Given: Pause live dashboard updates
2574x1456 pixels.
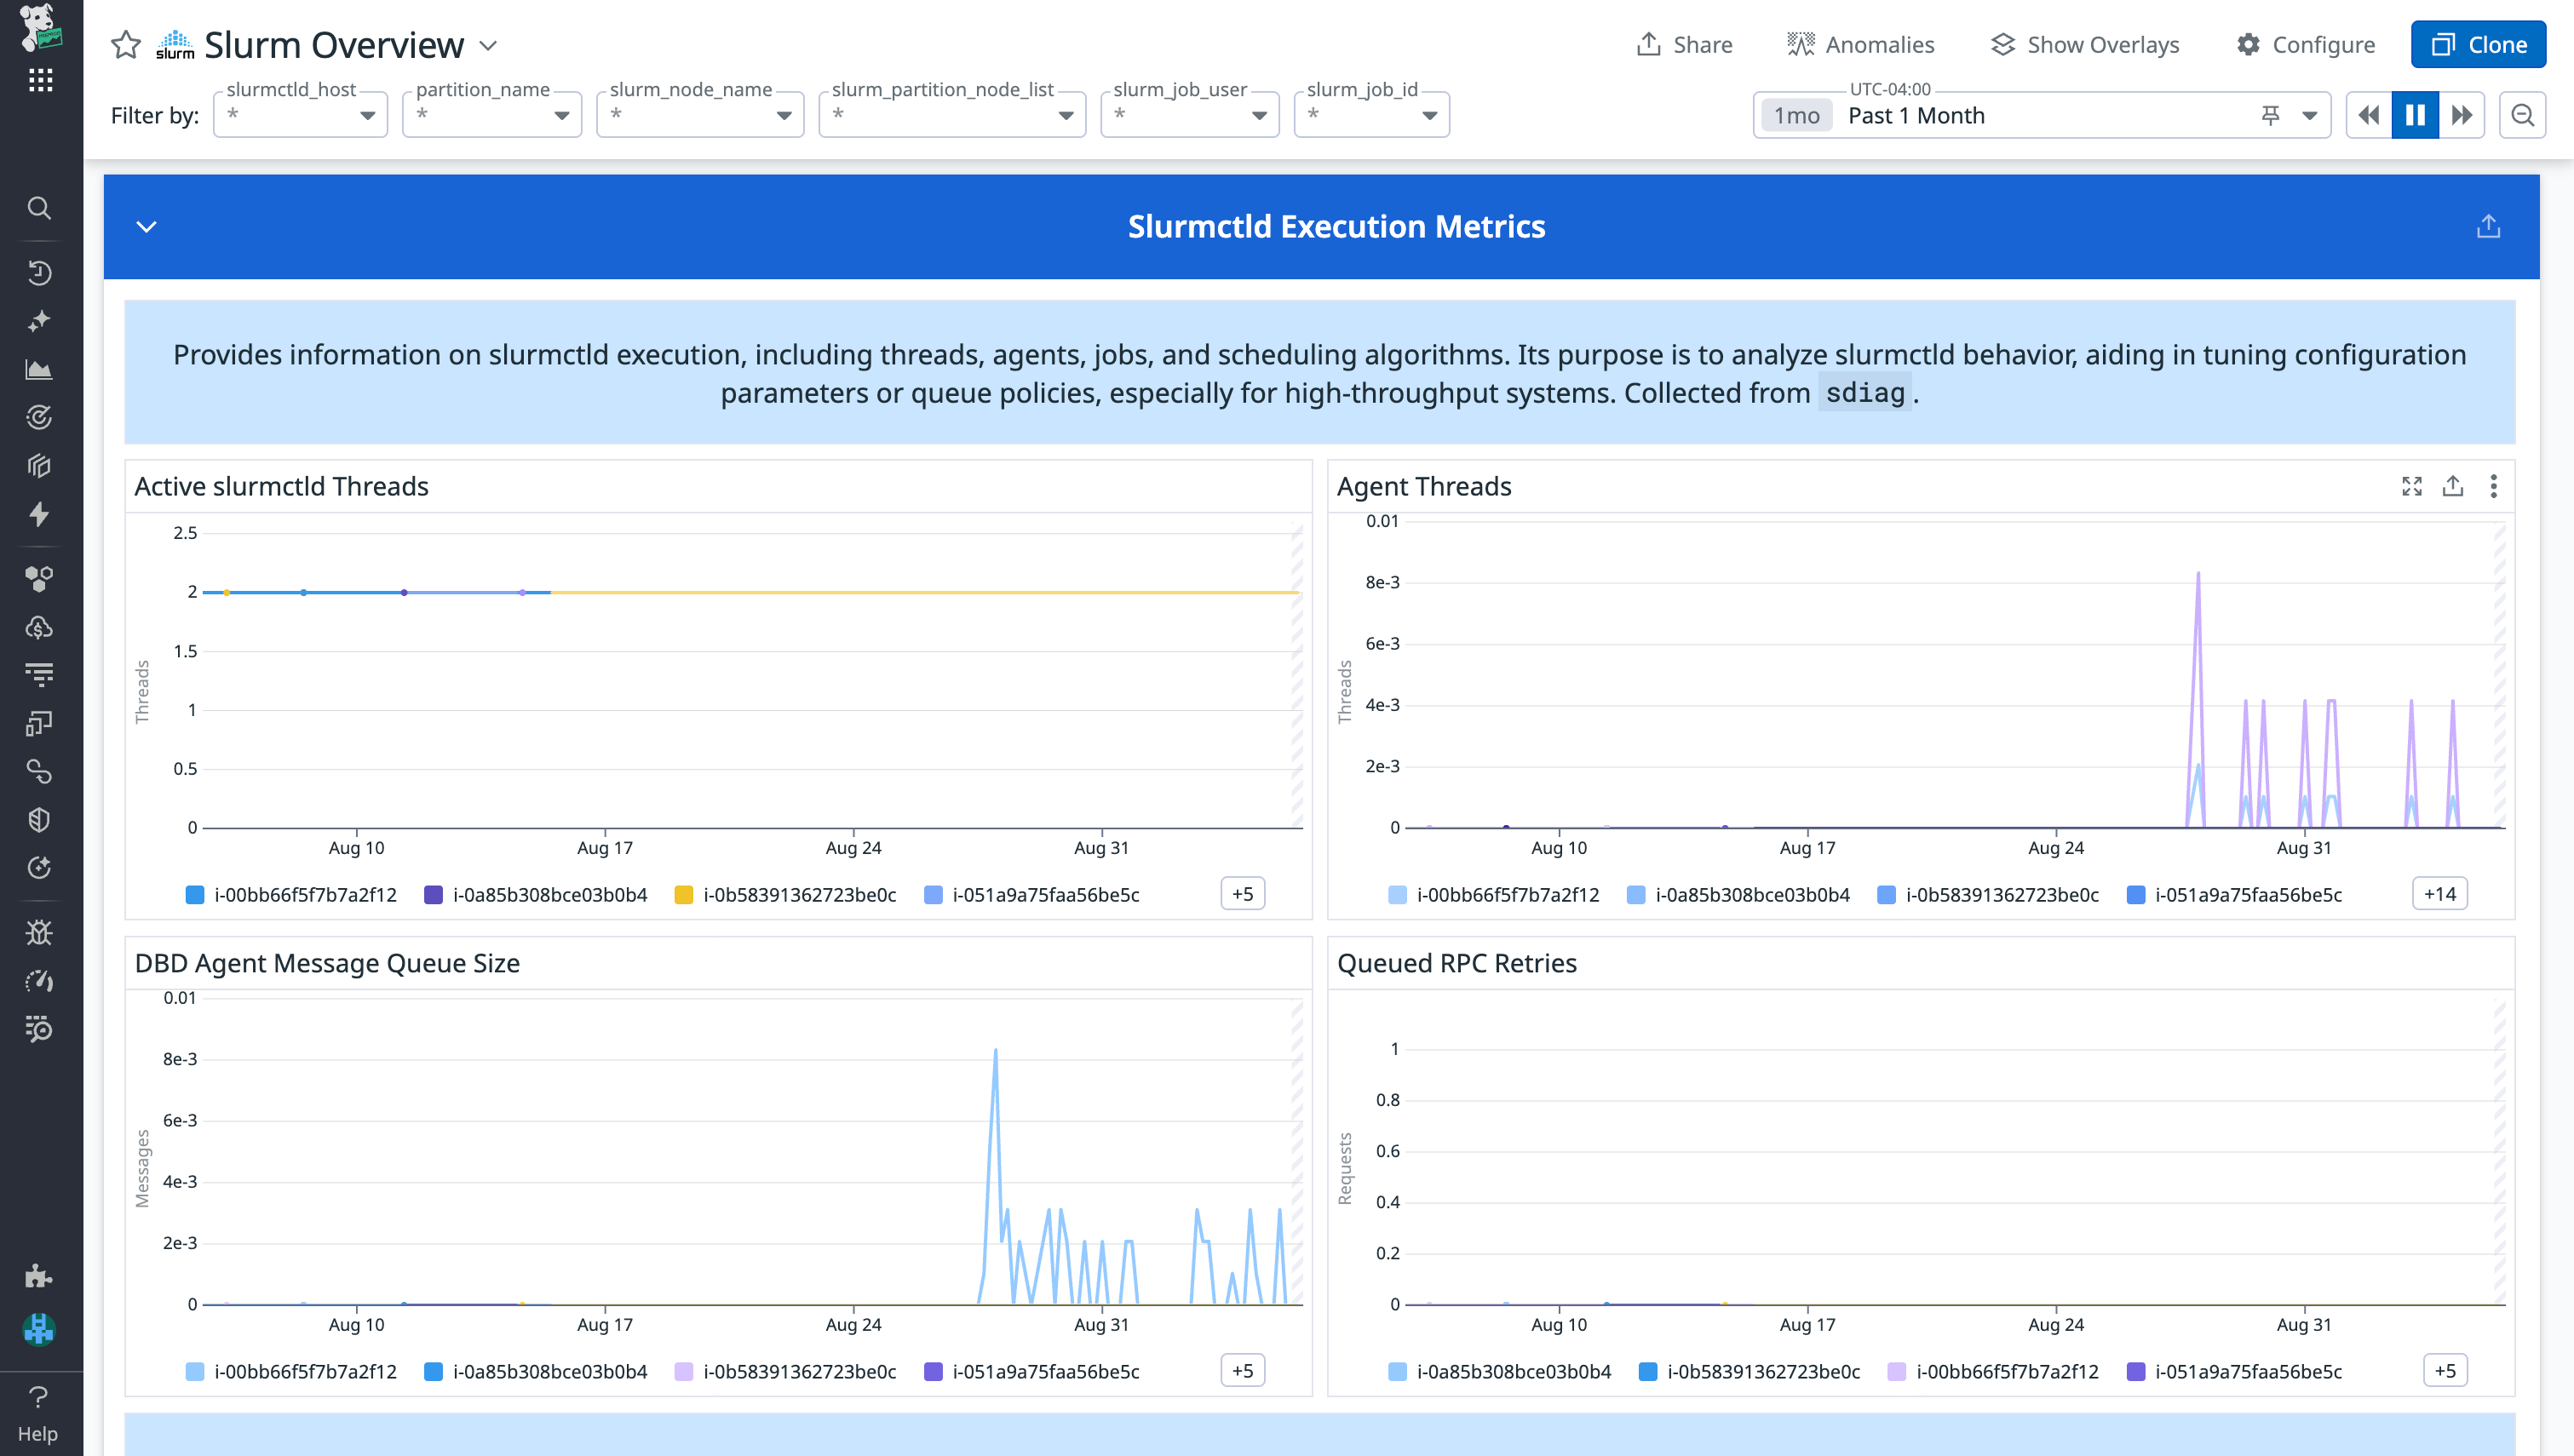Looking at the screenshot, I should (2415, 114).
